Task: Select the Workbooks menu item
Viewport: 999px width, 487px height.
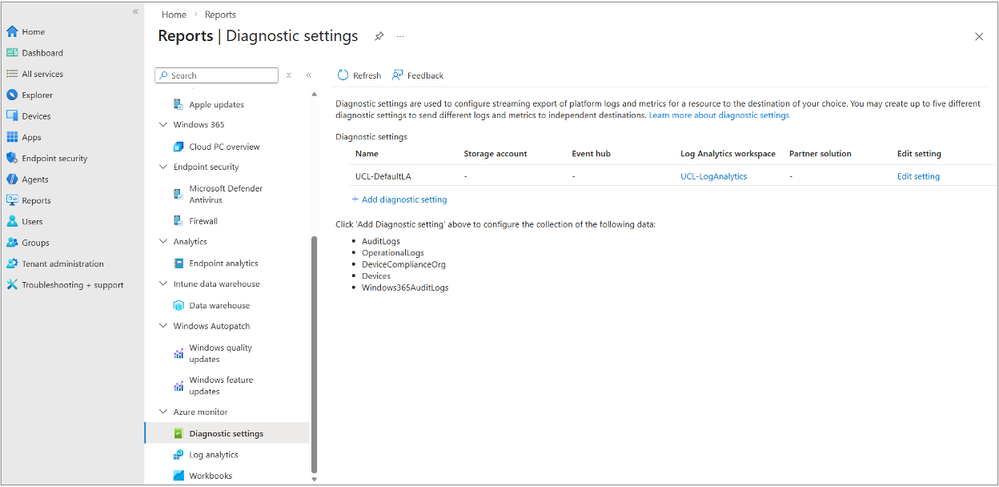Action: [x=210, y=476]
